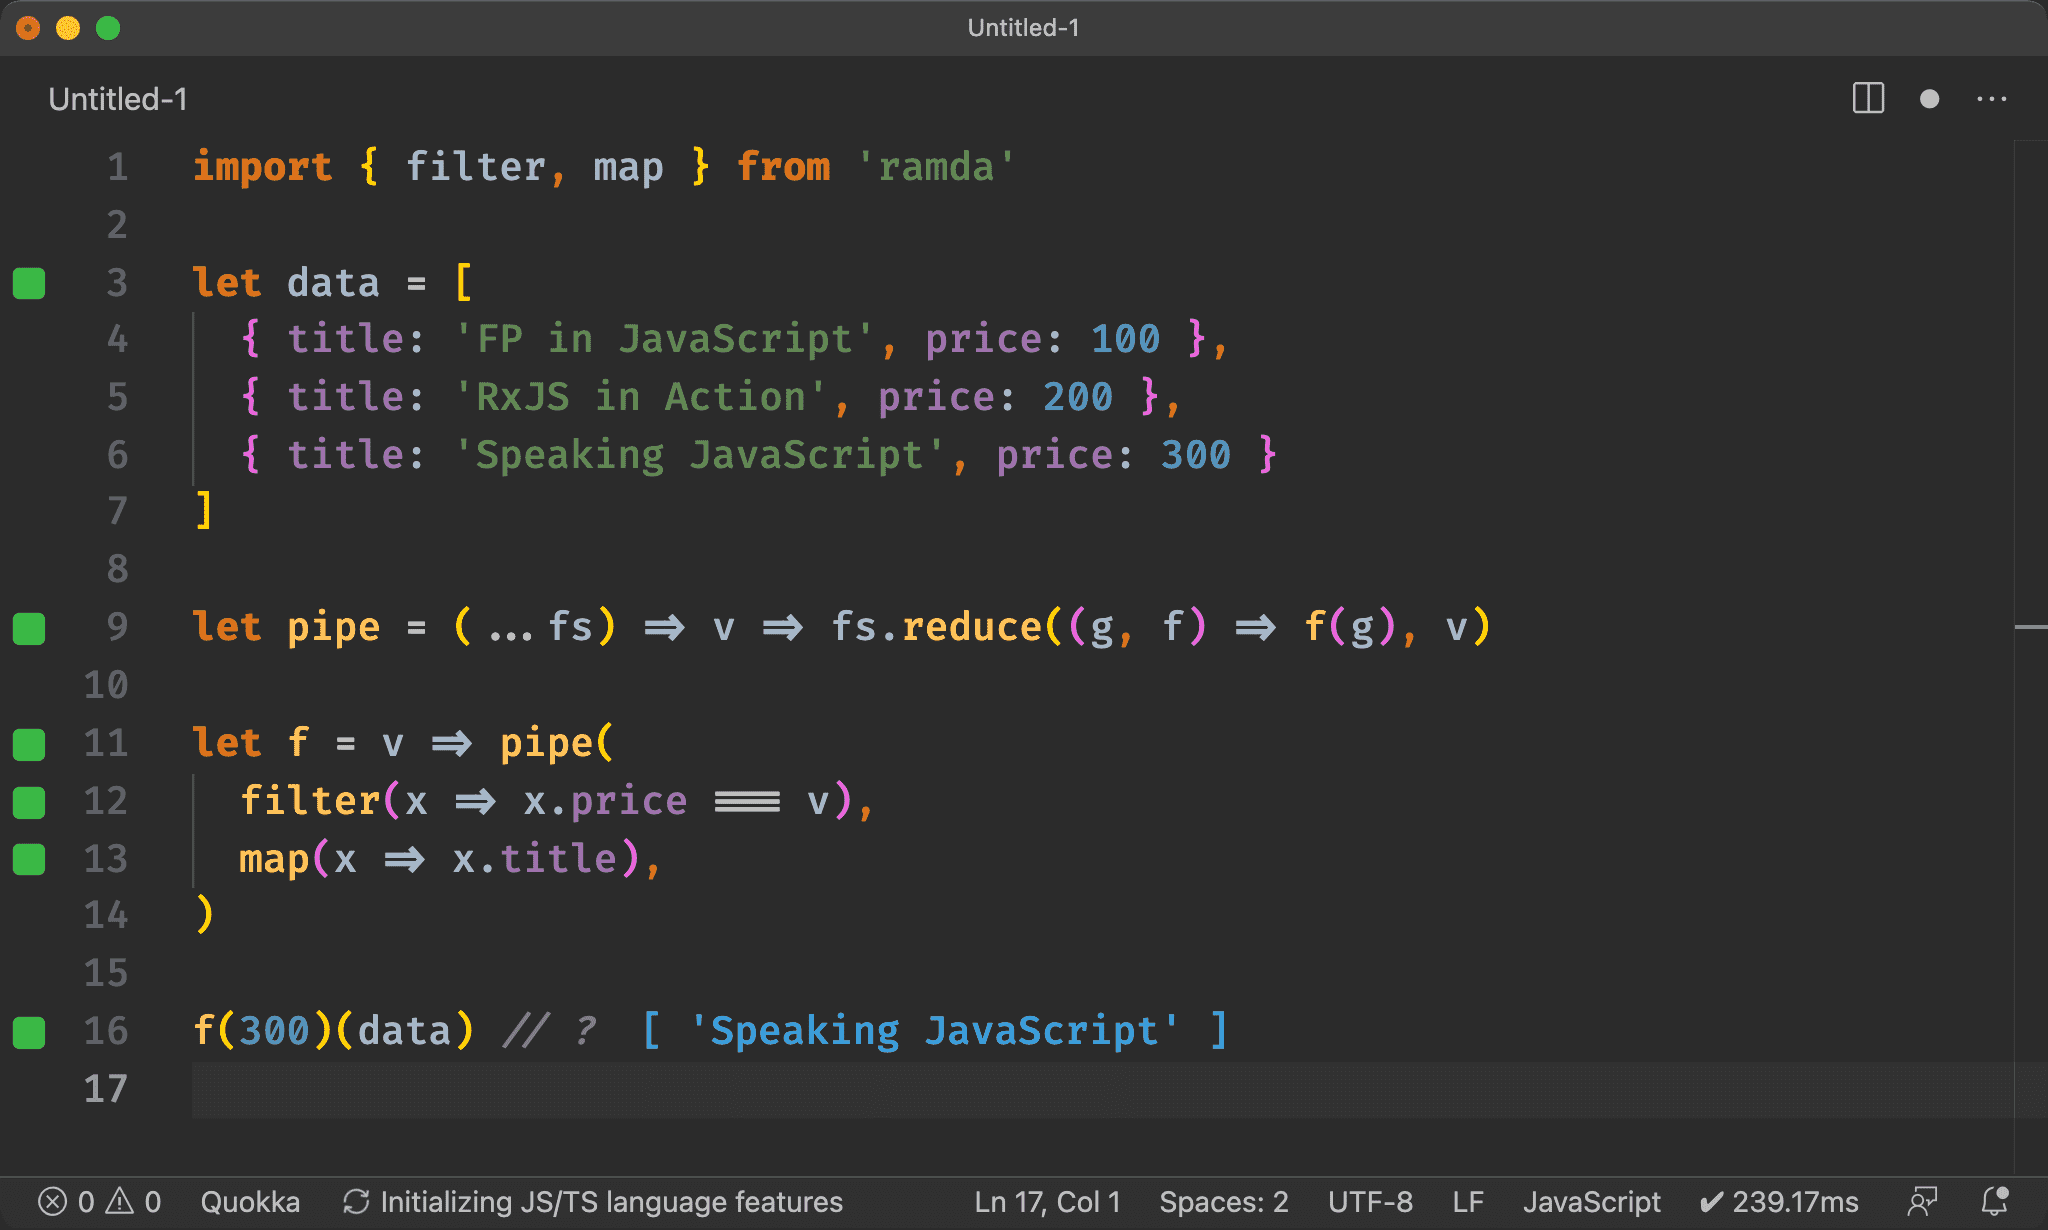2048x1230 pixels.
Task: Click line number 1 in the gutter
Action: [118, 167]
